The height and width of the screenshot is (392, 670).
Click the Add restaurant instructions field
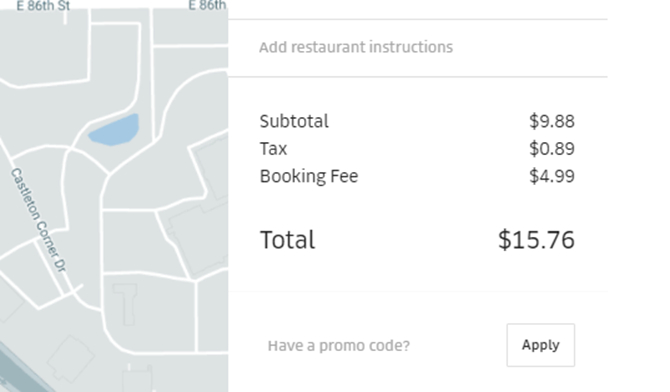pos(417,47)
